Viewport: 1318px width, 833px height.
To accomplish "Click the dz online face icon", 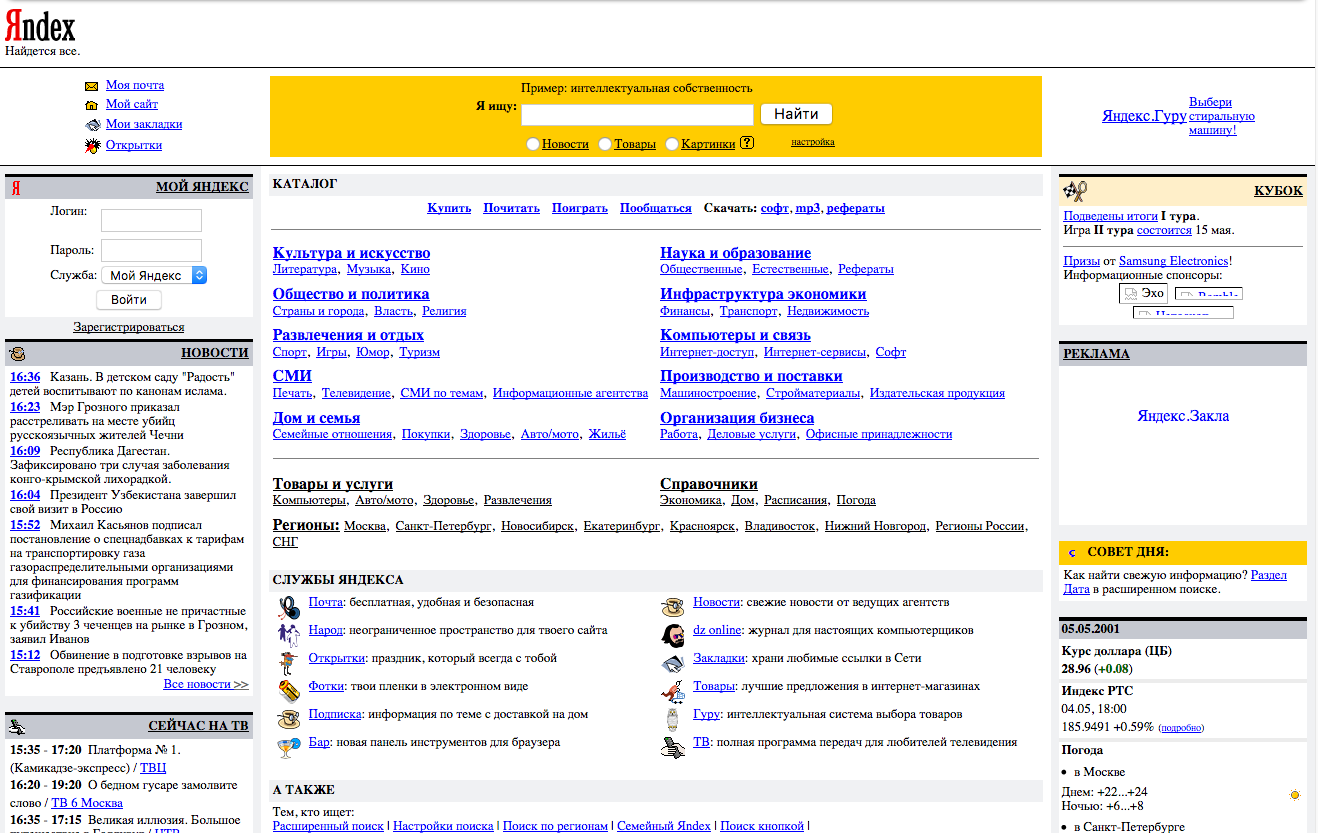I will pos(674,635).
